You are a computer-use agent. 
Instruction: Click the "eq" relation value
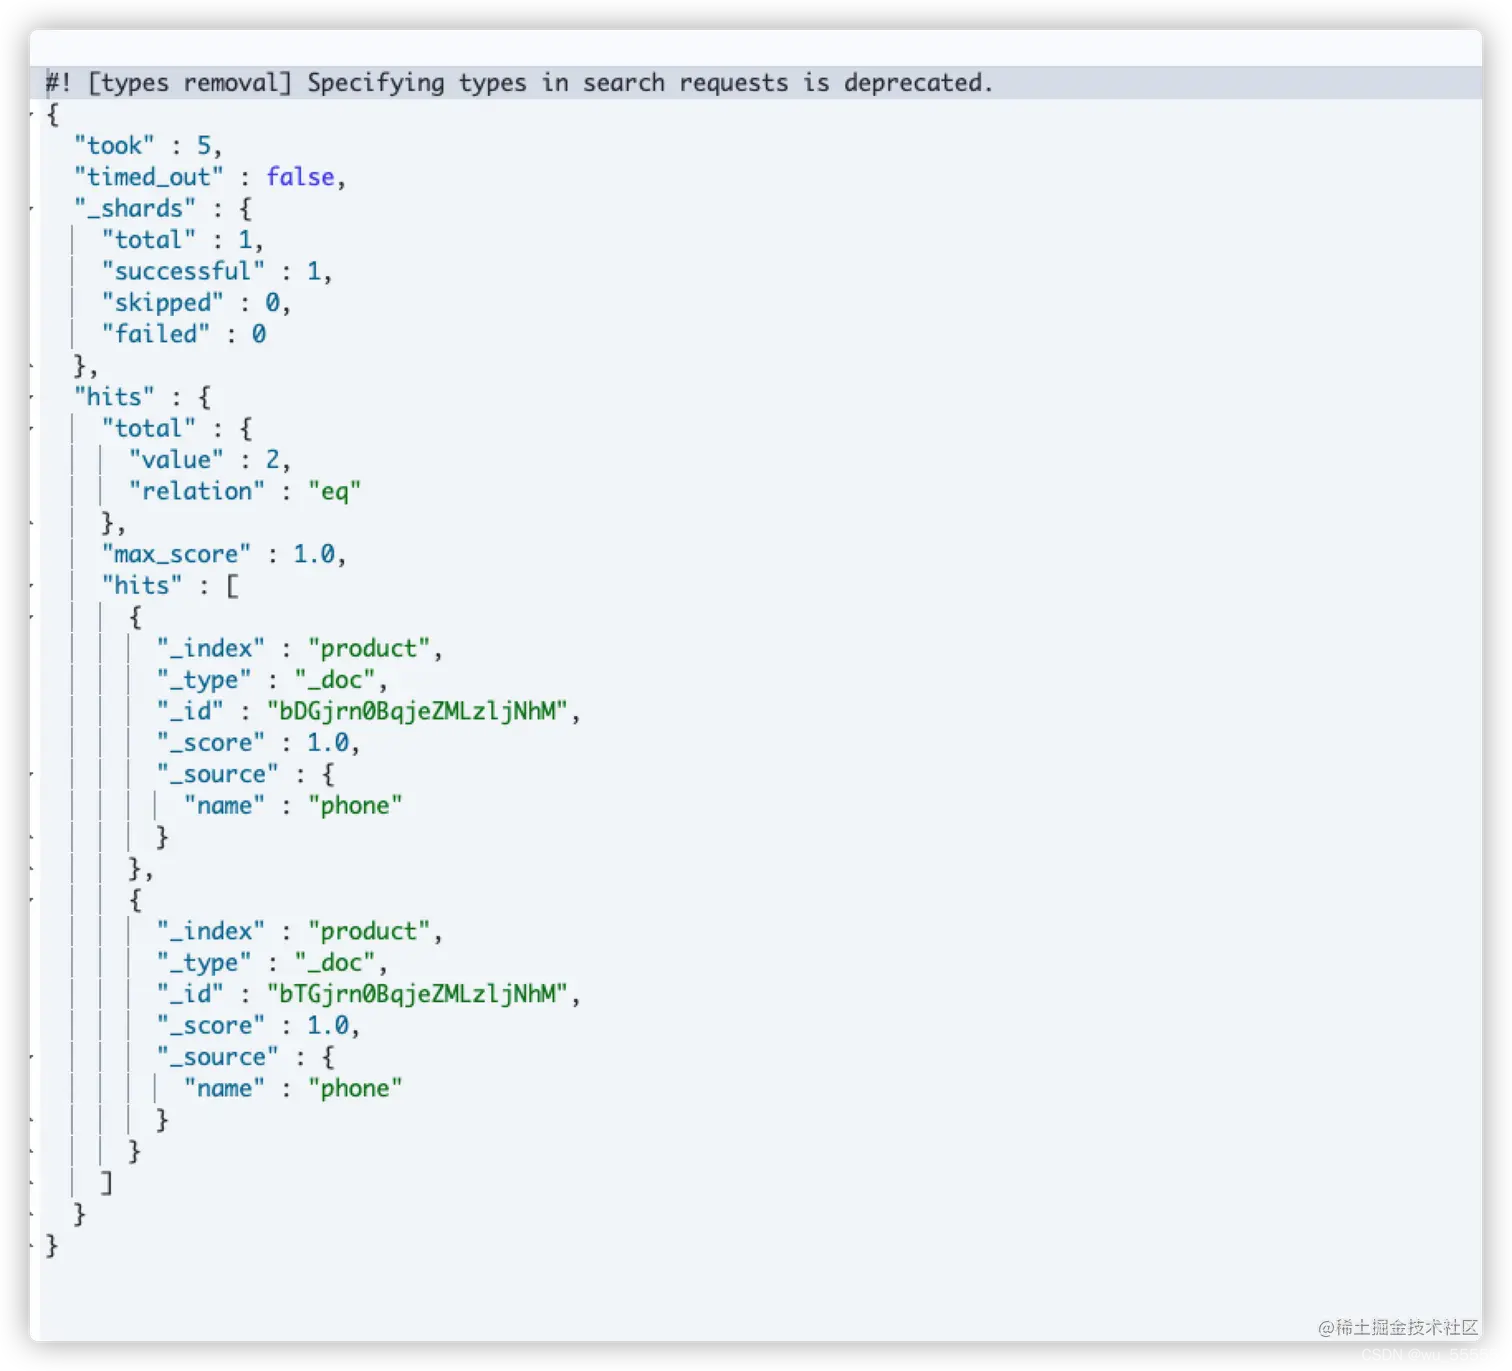tap(334, 491)
